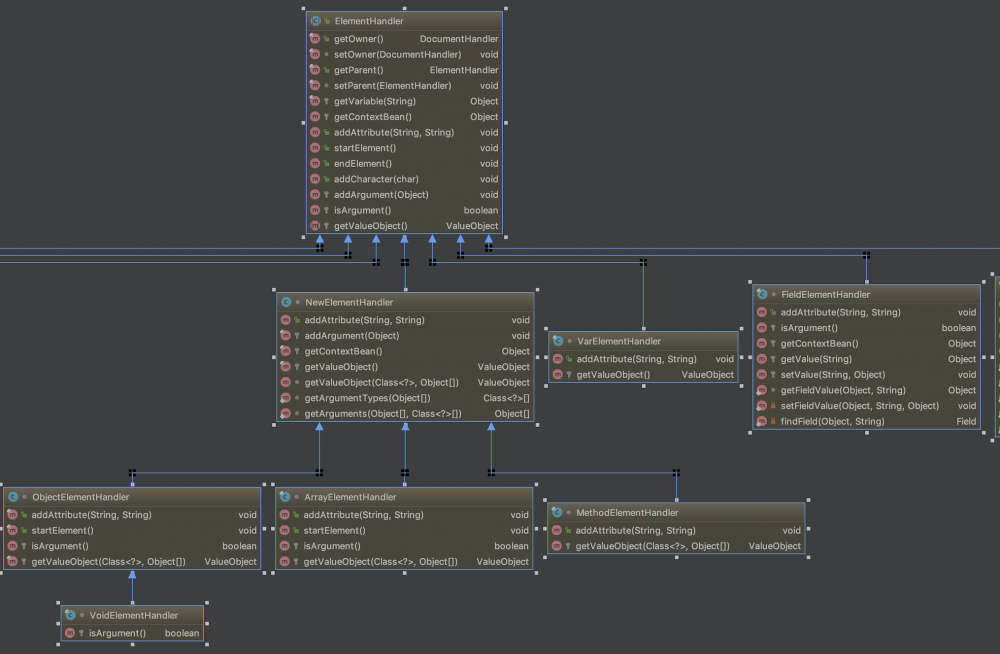Image resolution: width=1000 pixels, height=654 pixels.
Task: Select addAttribute(String, String) in MethodElementHandler
Action: click(635, 531)
